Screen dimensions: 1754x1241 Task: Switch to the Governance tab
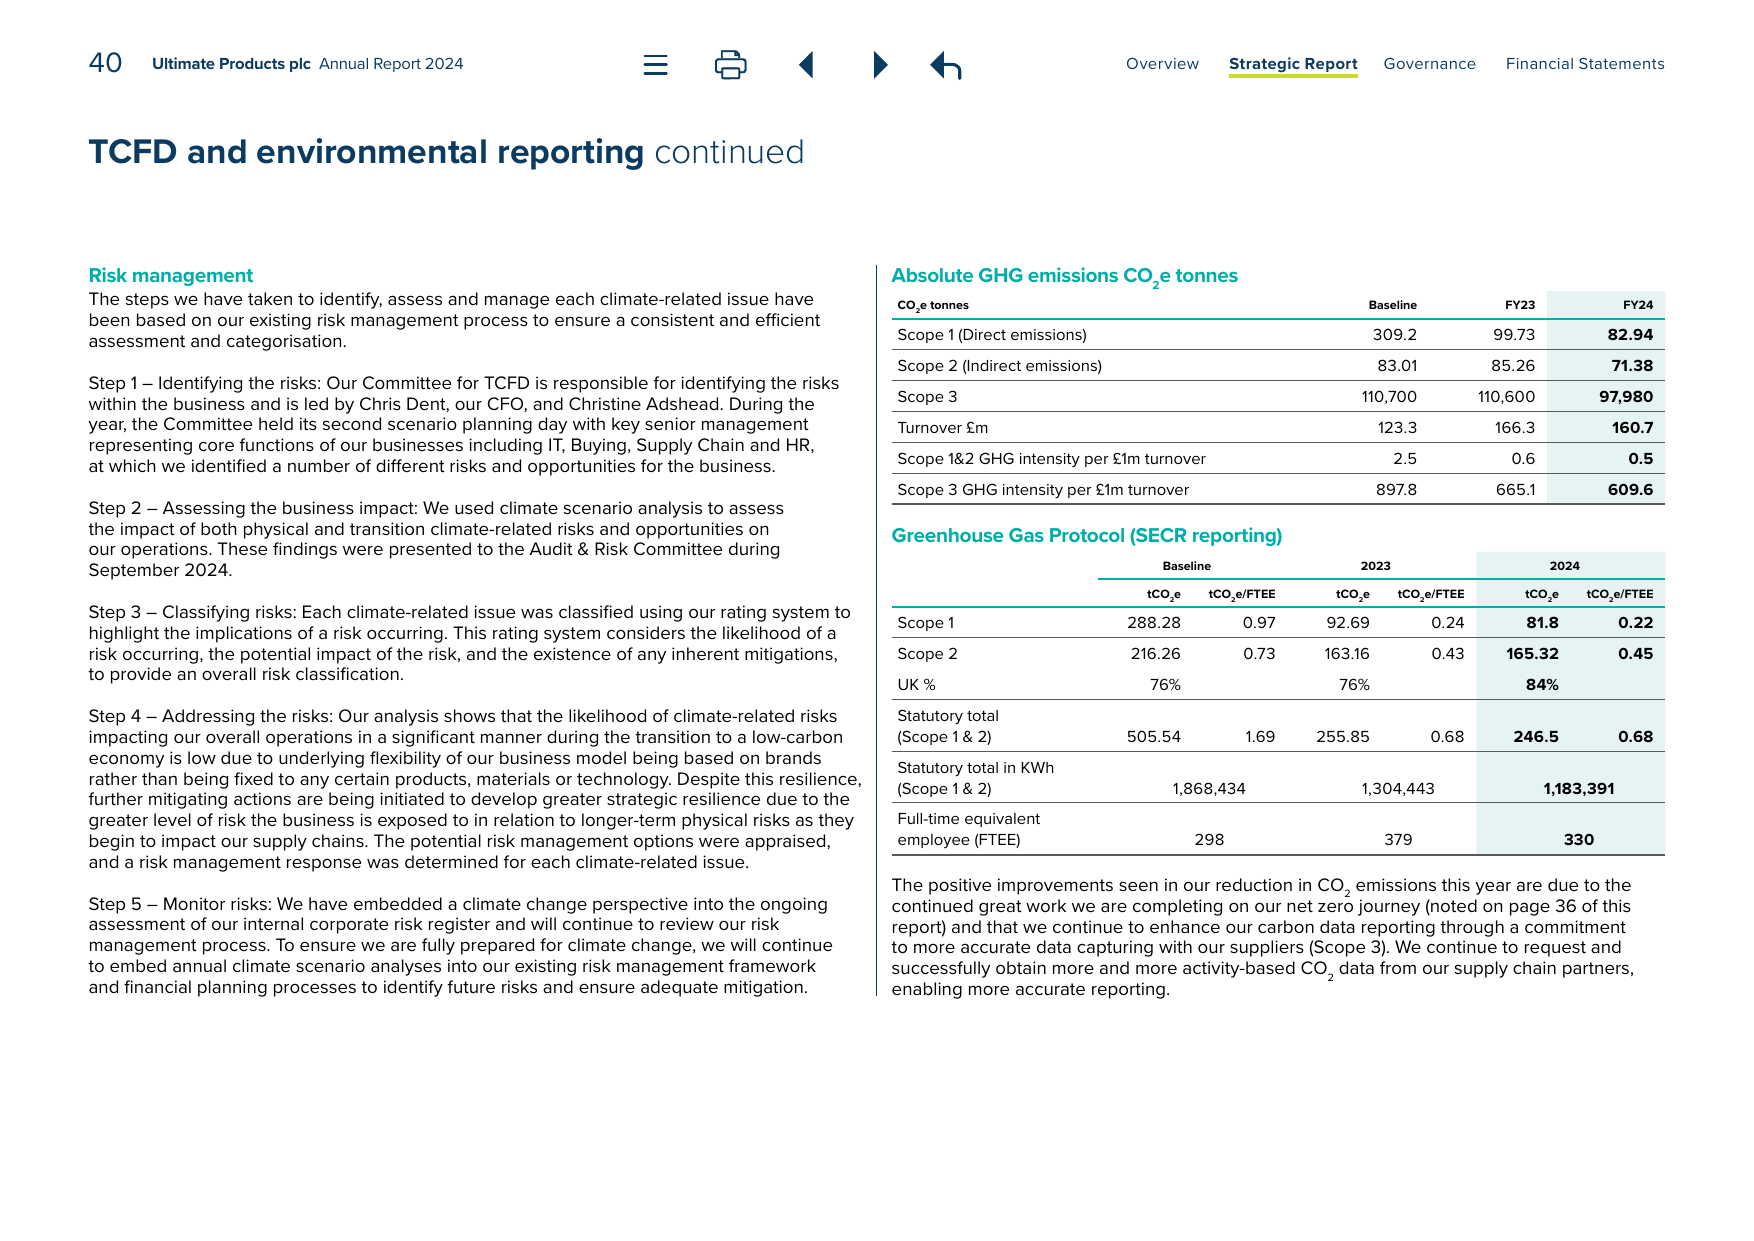(1429, 64)
